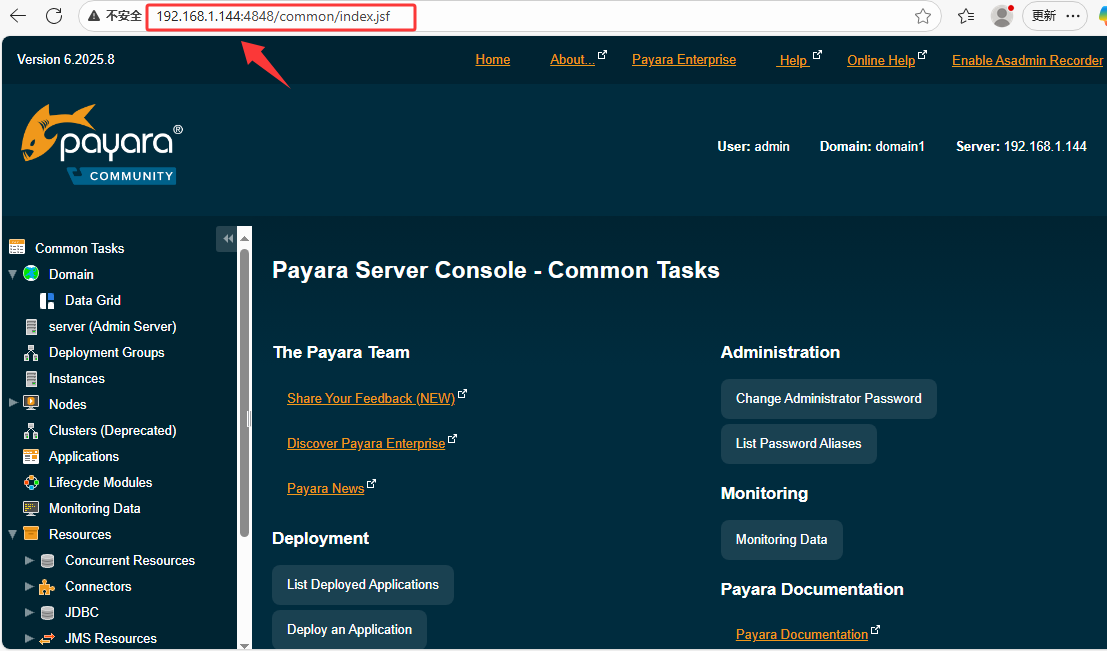The height and width of the screenshot is (651, 1107).
Task: Click the Deployment Groups icon
Action: (x=32, y=352)
